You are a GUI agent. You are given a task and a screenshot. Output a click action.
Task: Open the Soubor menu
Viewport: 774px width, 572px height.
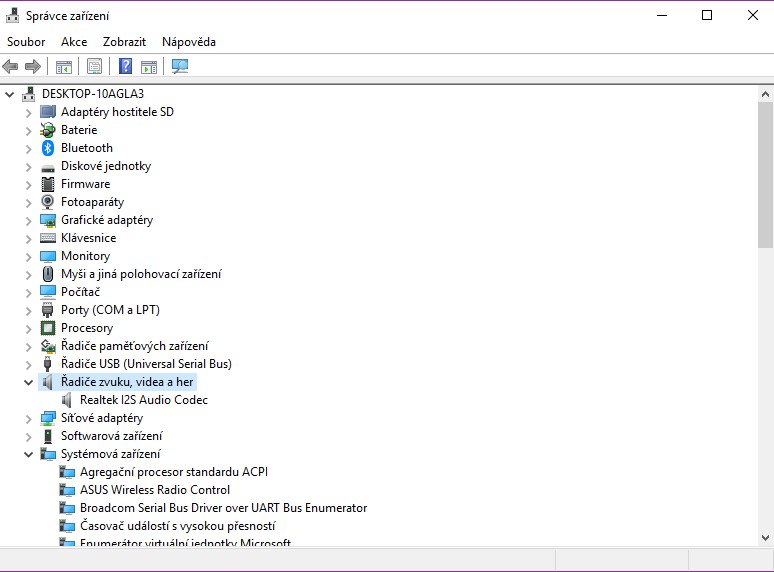[x=26, y=42]
